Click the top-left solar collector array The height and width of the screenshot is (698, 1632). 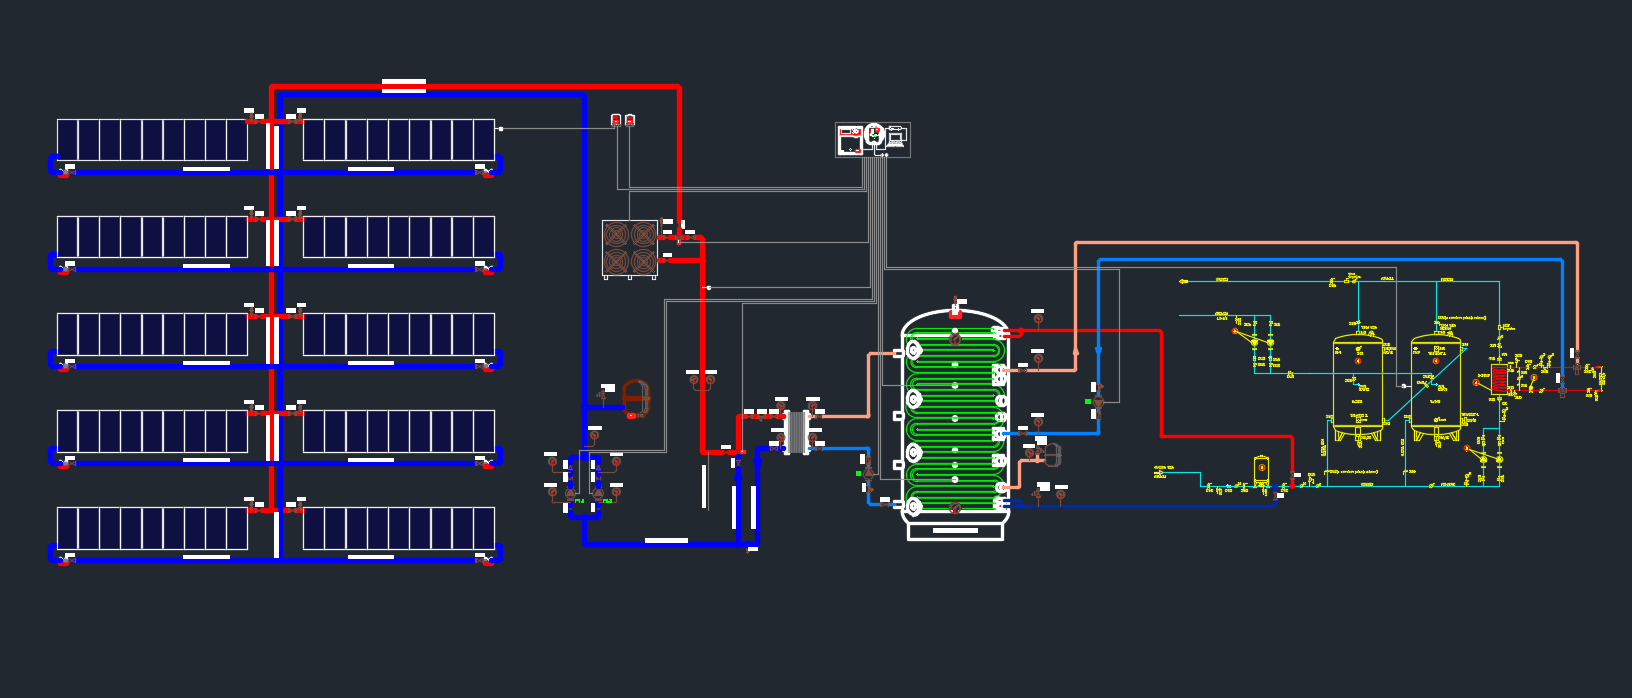pyautogui.click(x=152, y=140)
